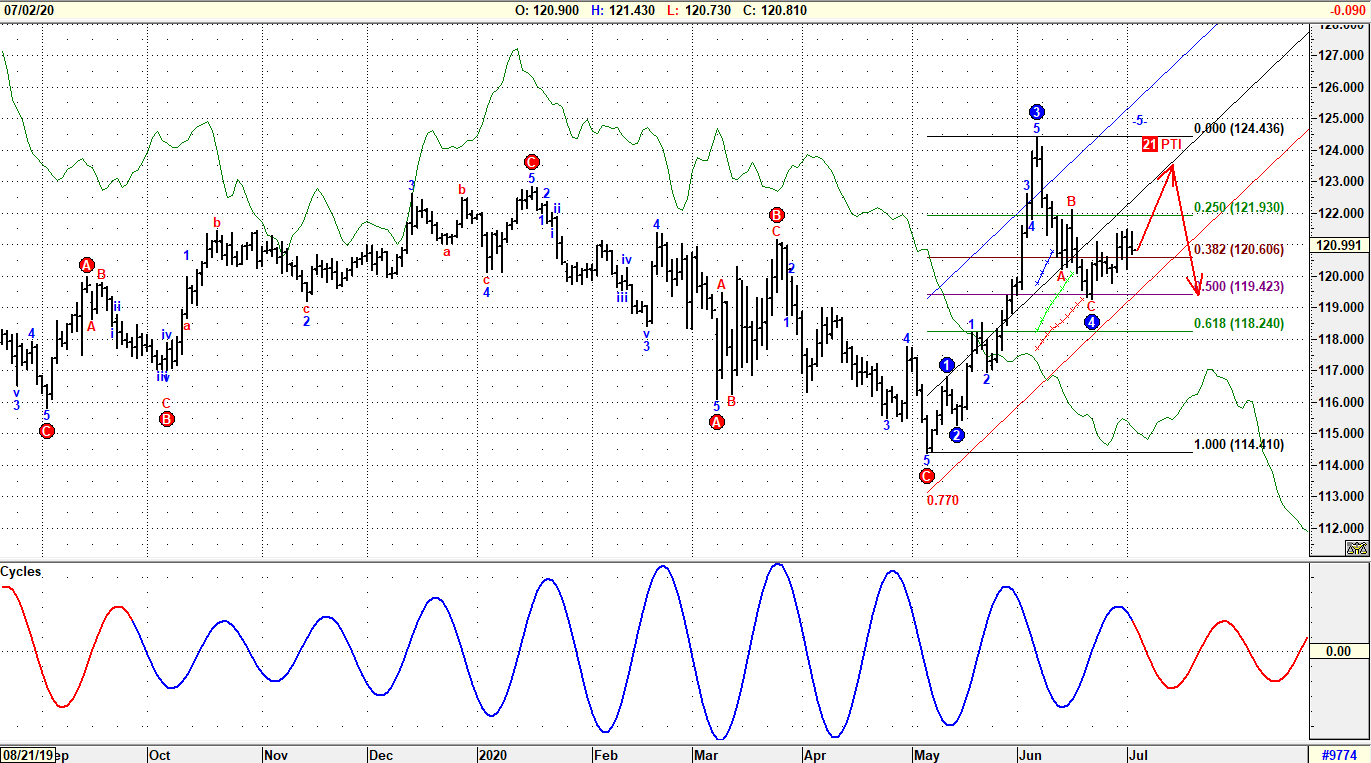This screenshot has width=1371, height=763.
Task: Select the 1.000 (114.410) Fibonacci label
Action: pyautogui.click(x=1239, y=444)
